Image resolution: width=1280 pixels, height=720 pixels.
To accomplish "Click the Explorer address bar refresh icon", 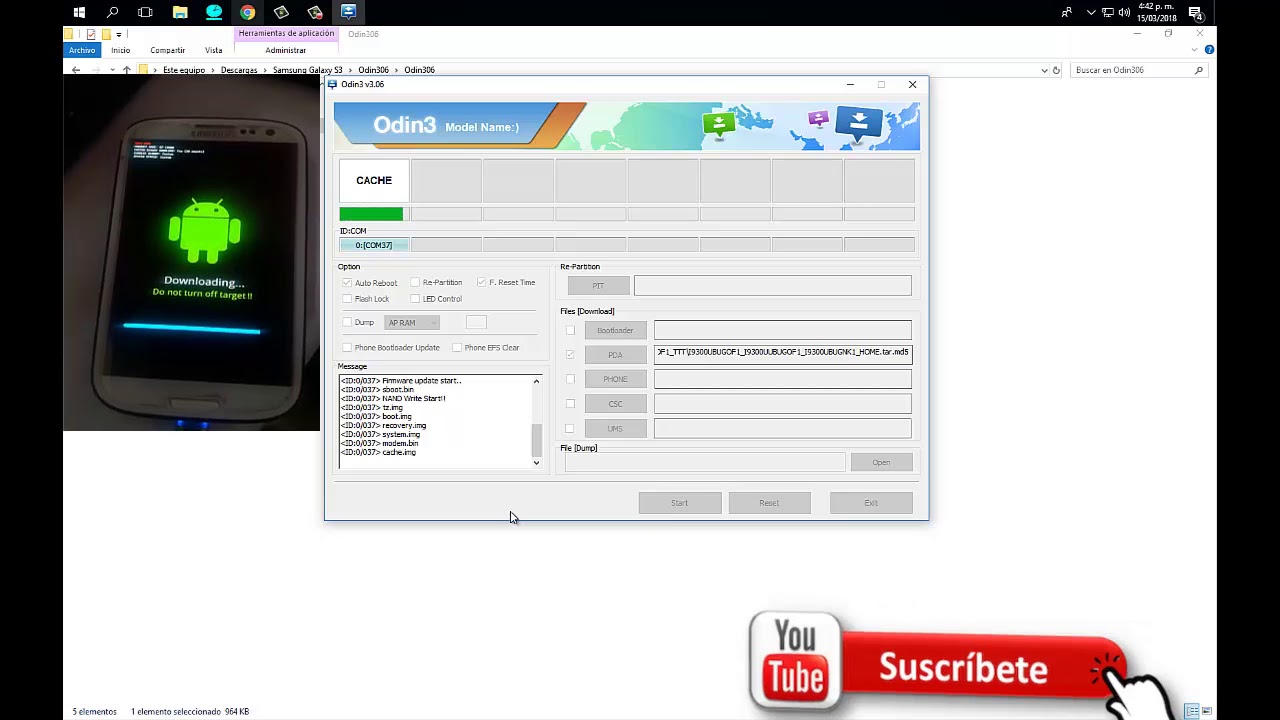I will coord(1056,70).
